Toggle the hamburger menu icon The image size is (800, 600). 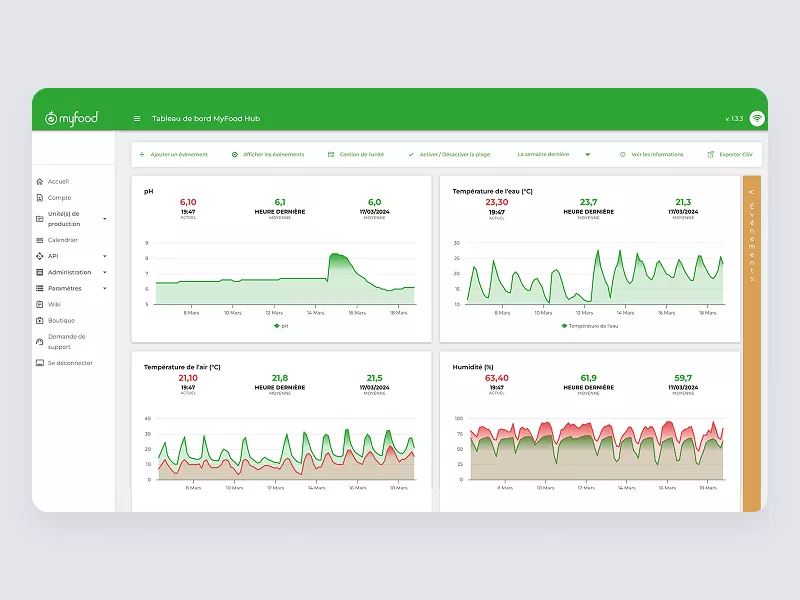click(x=137, y=118)
